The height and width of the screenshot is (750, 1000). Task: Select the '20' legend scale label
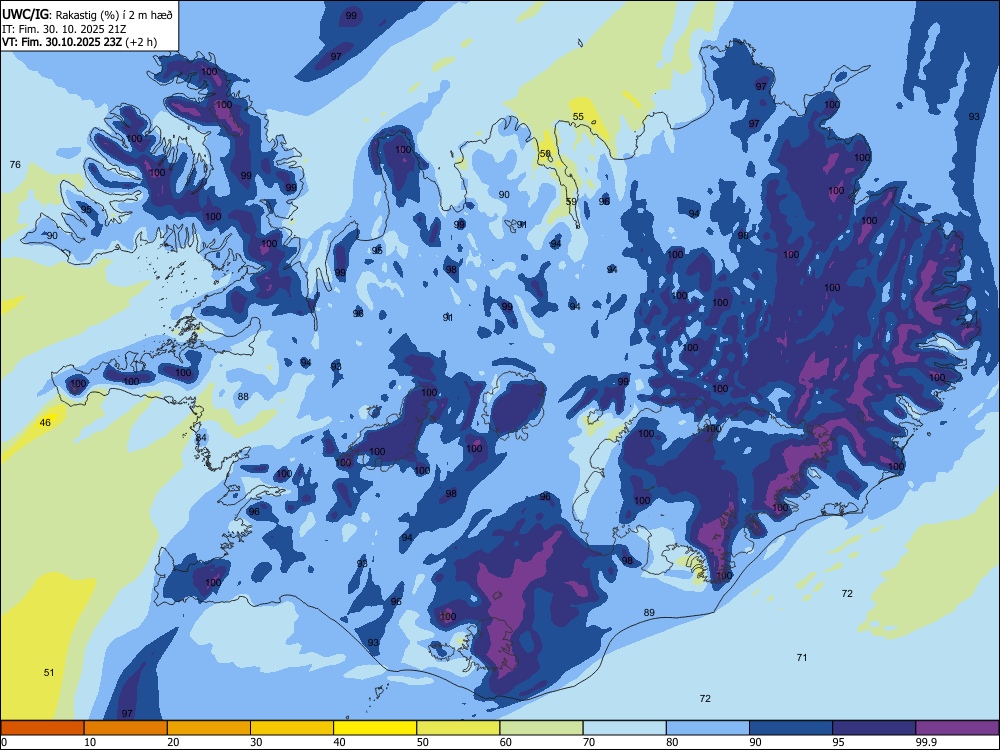click(173, 742)
